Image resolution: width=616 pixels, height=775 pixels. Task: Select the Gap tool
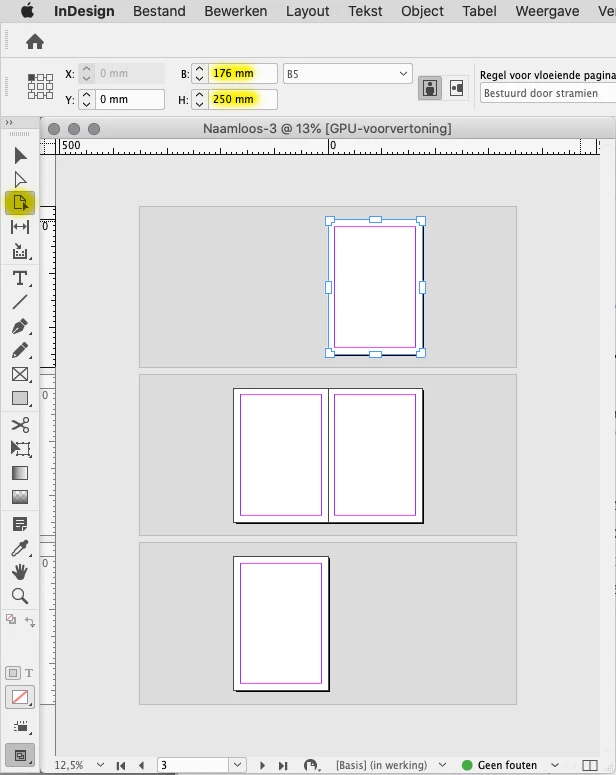(x=20, y=227)
